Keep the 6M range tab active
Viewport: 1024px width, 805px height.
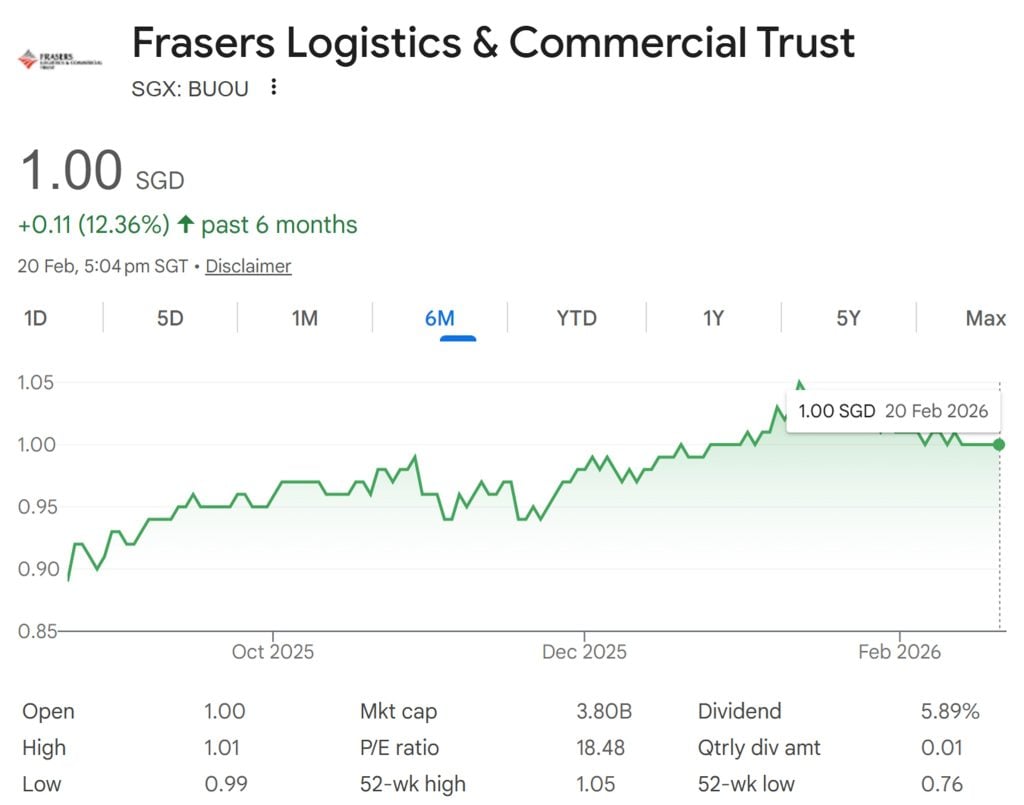pyautogui.click(x=440, y=318)
